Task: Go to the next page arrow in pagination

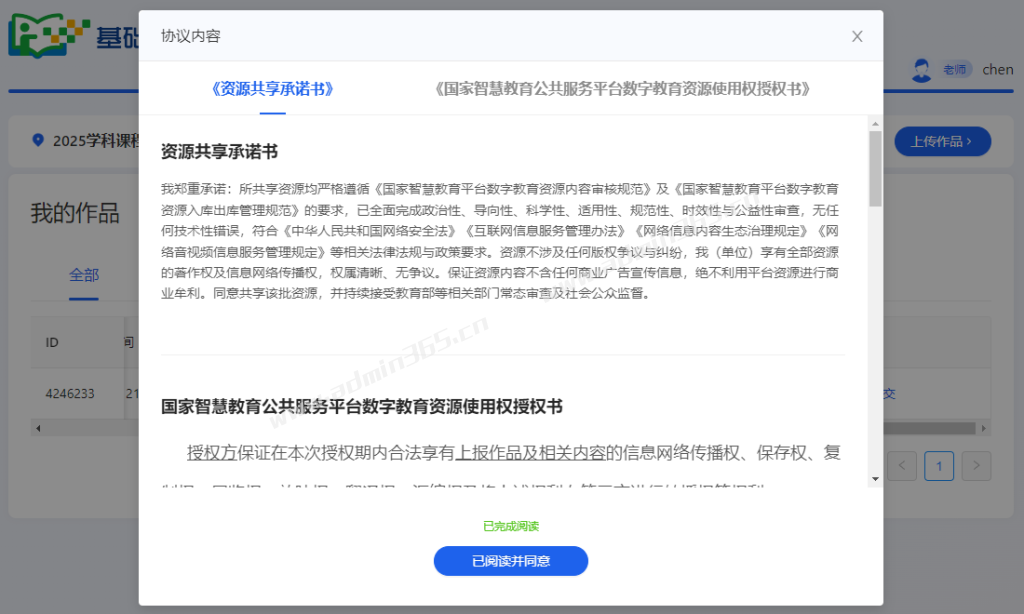Action: (x=976, y=465)
